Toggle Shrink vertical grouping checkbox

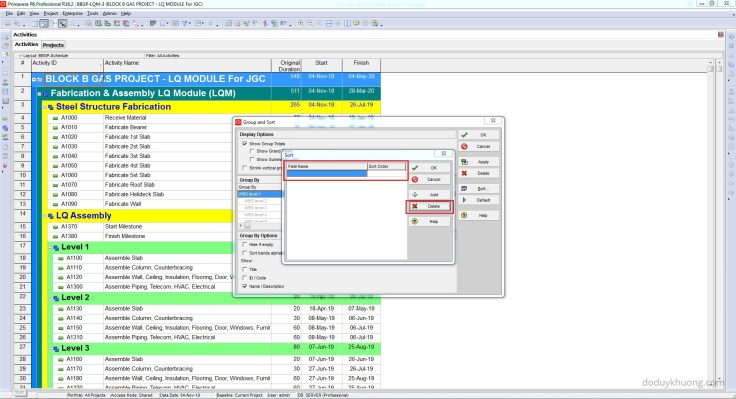tap(245, 168)
